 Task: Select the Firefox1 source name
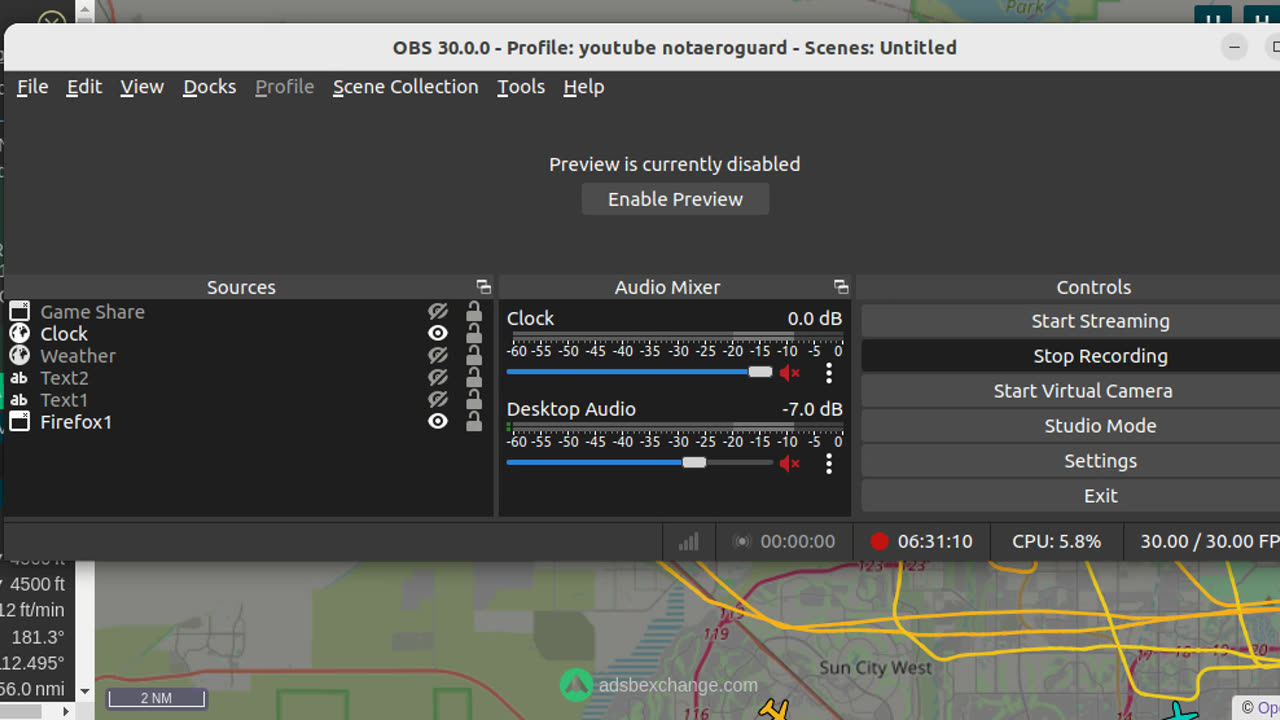click(76, 422)
